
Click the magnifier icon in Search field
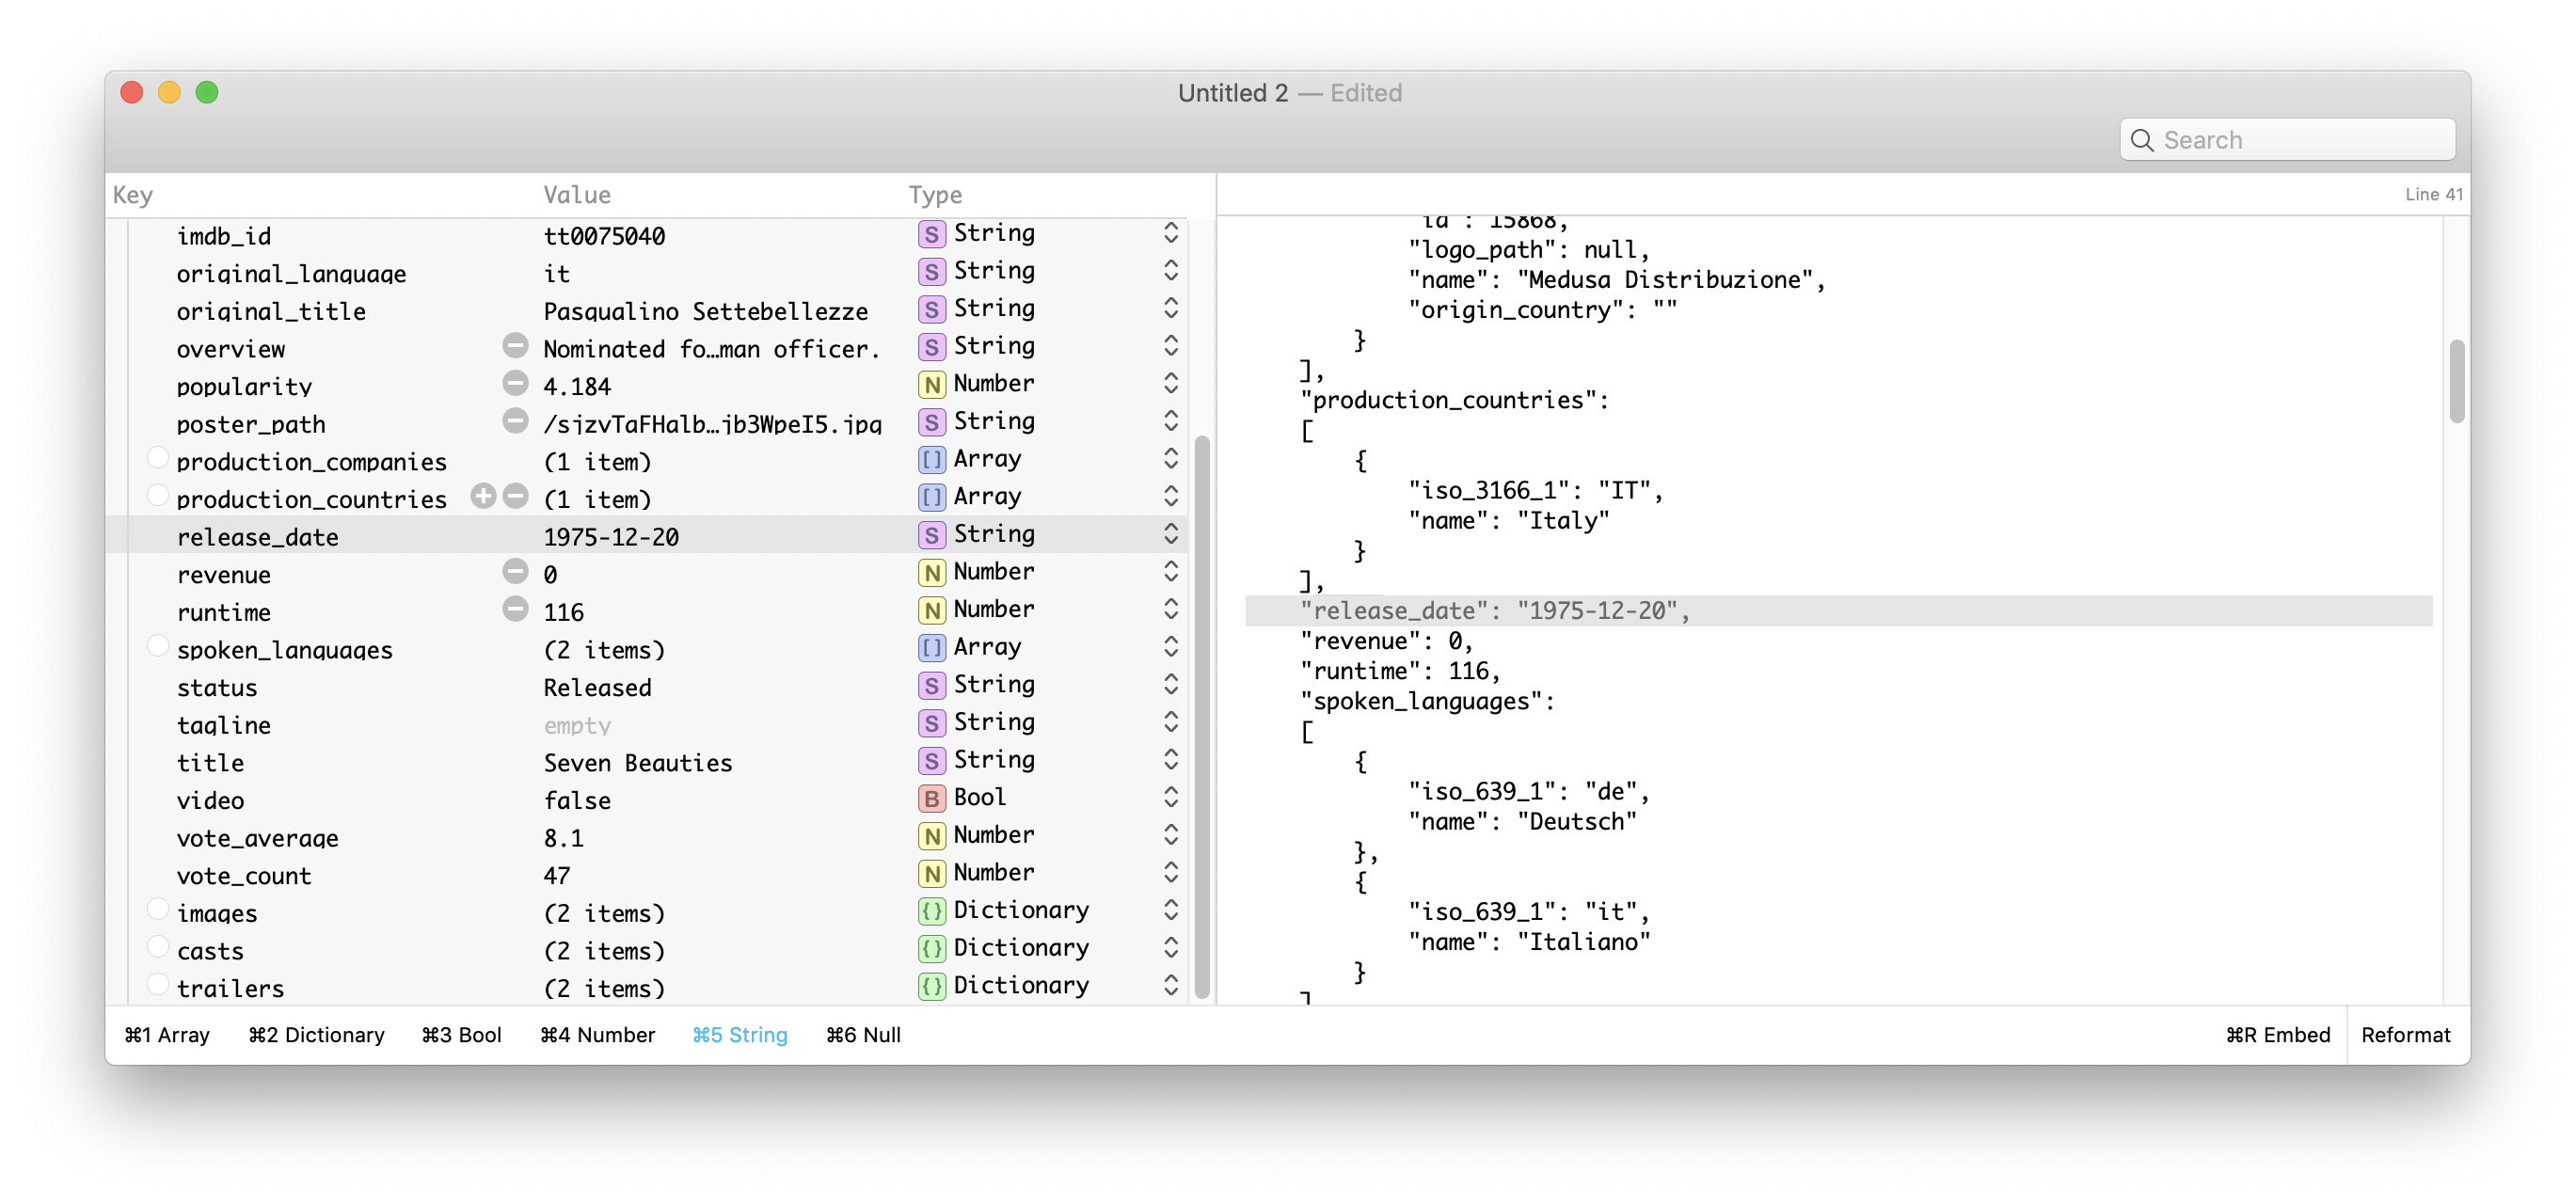click(2141, 140)
